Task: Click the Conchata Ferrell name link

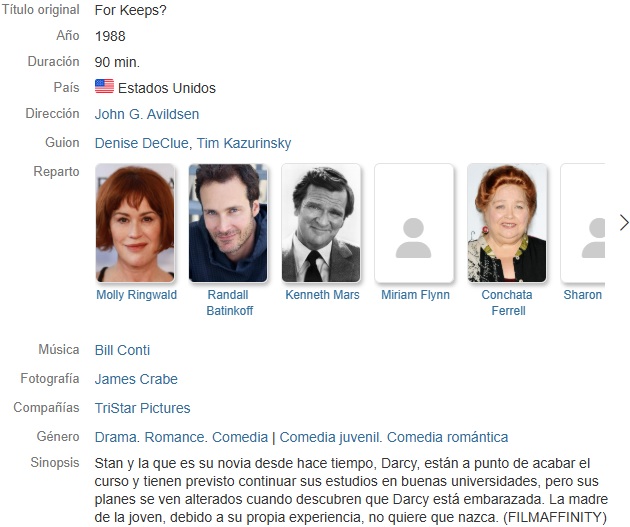Action: [507, 302]
